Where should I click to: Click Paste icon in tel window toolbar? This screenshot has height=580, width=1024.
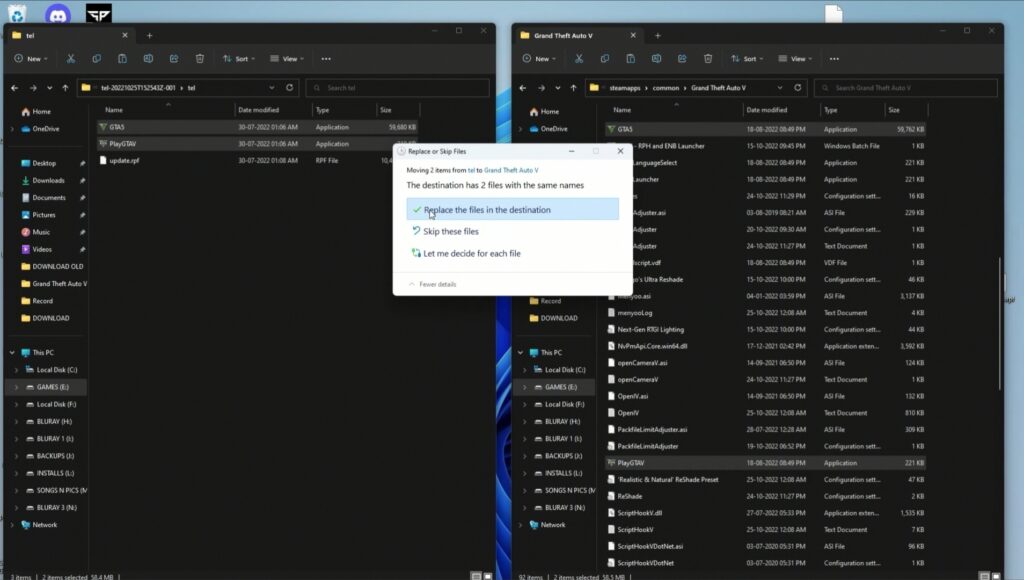coord(122,59)
